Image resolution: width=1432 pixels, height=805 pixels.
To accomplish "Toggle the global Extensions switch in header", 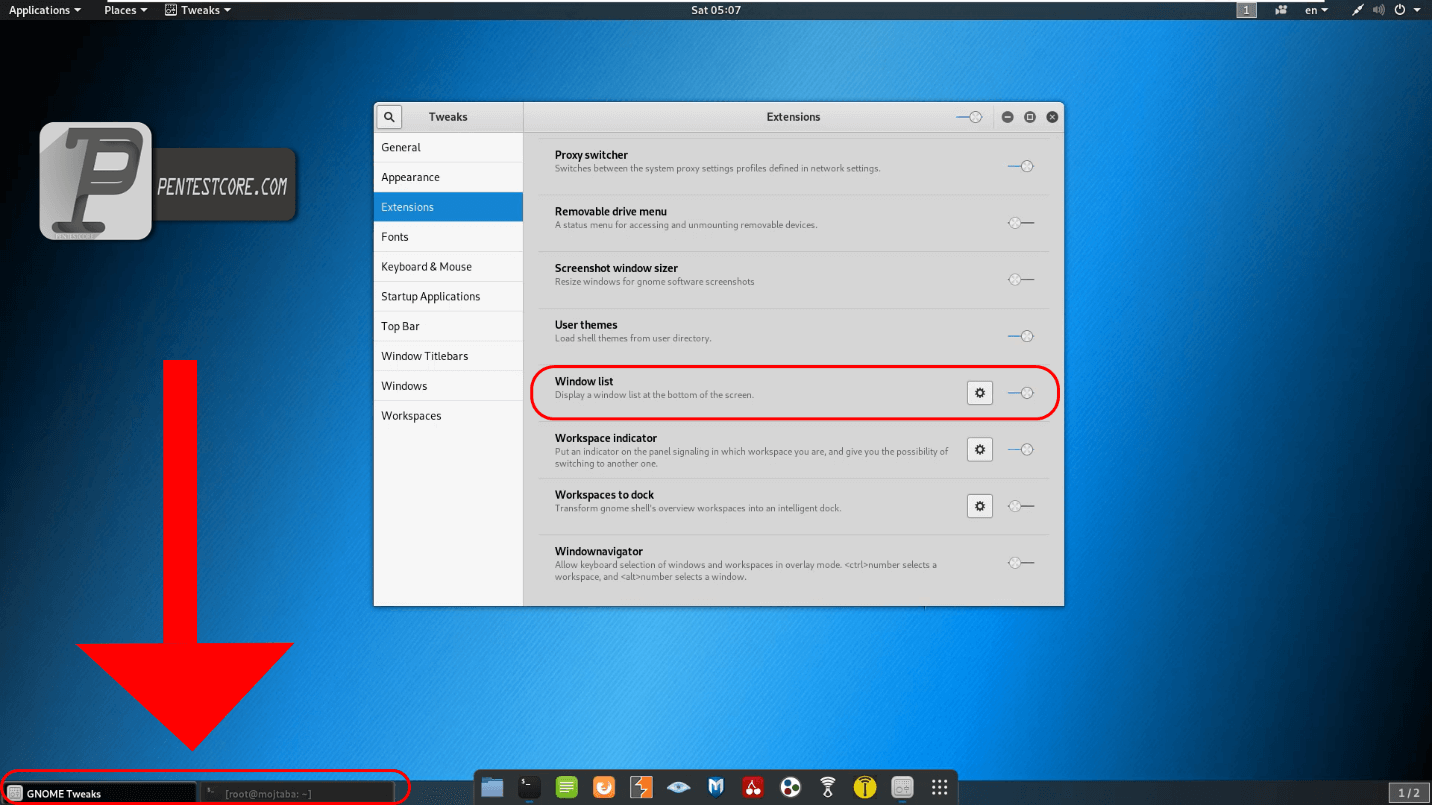I will 969,117.
